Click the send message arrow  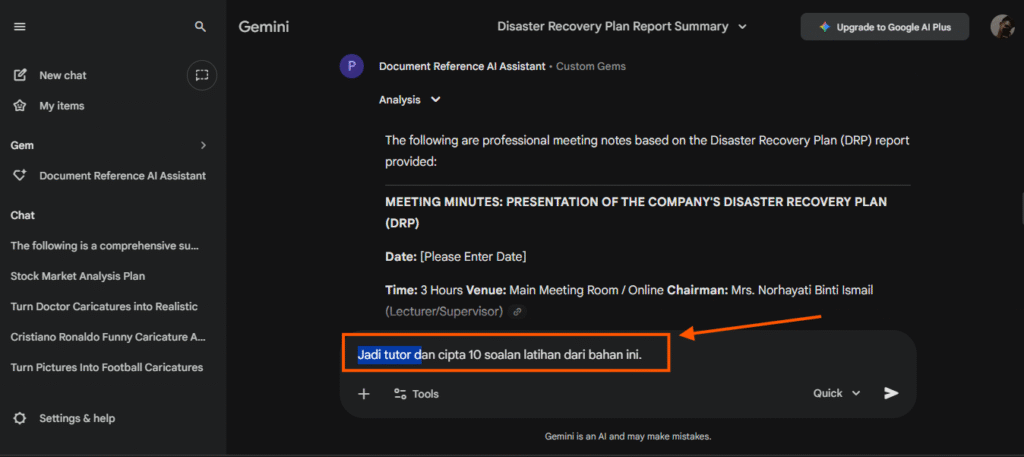pyautogui.click(x=891, y=393)
